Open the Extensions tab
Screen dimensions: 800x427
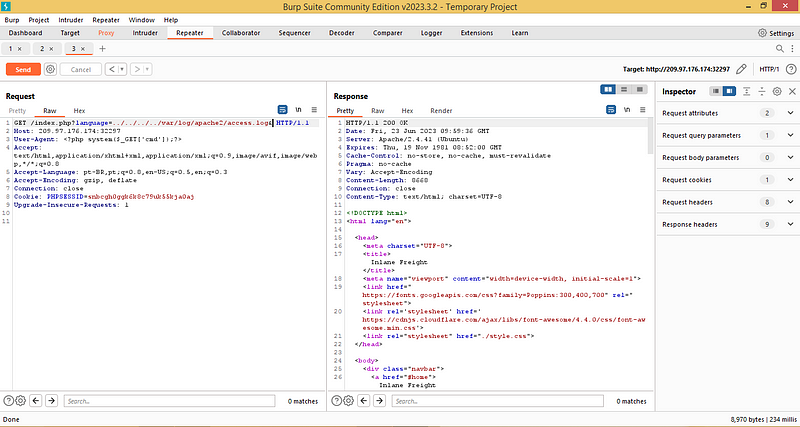tap(477, 33)
